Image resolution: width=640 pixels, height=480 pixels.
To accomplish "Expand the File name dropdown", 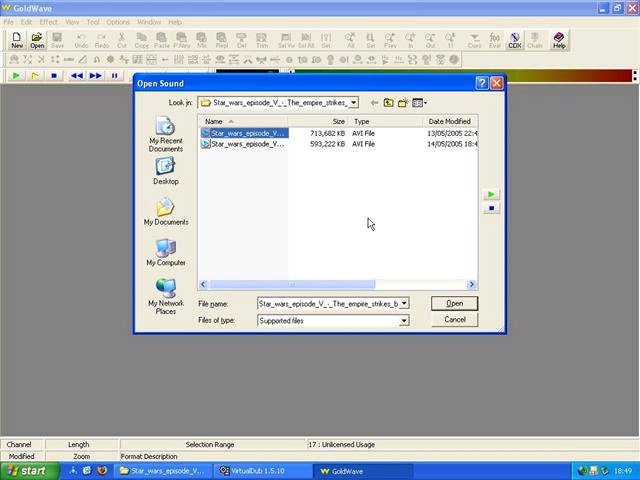I will (404, 303).
